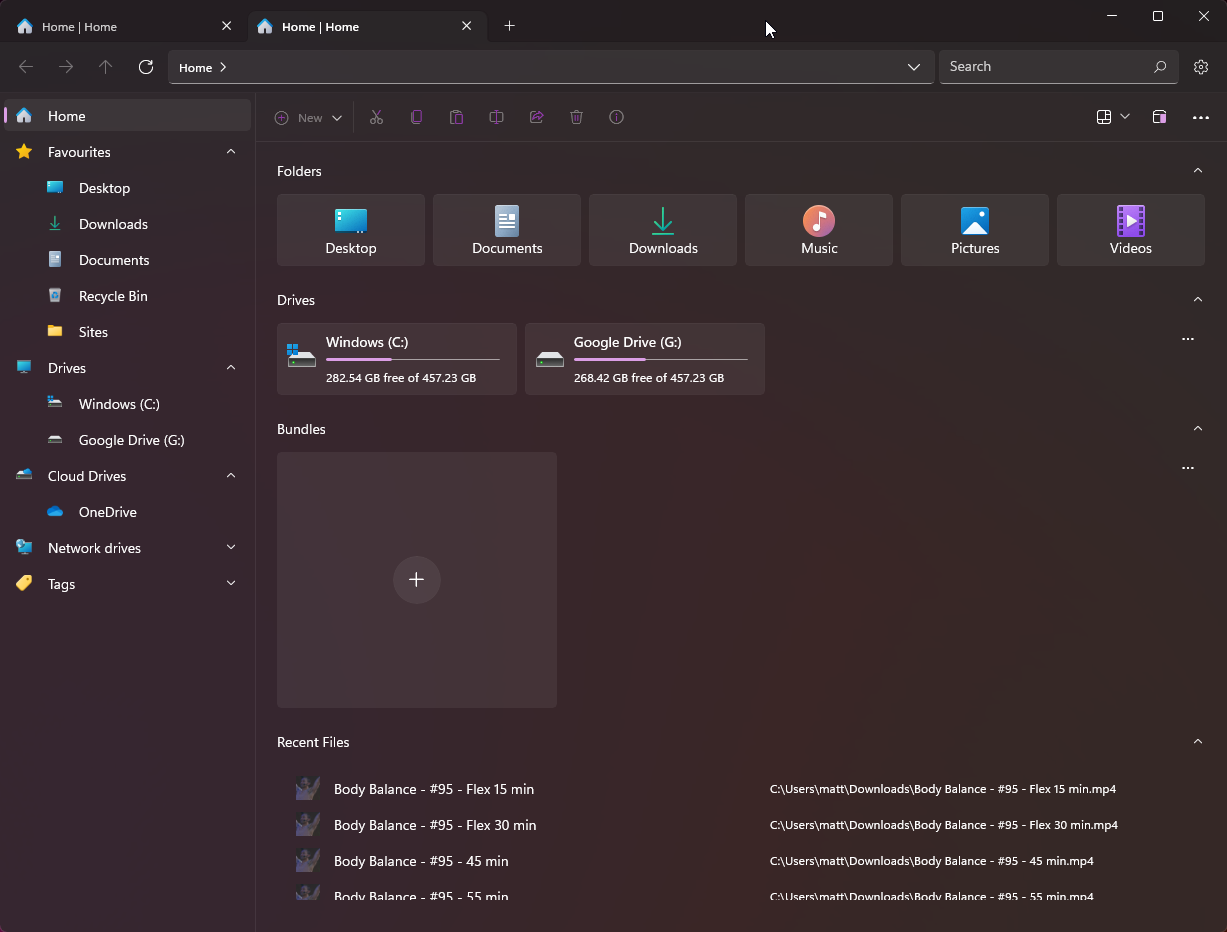Image resolution: width=1227 pixels, height=932 pixels.
Task: Open the Windows (C:) drive card
Action: click(397, 359)
